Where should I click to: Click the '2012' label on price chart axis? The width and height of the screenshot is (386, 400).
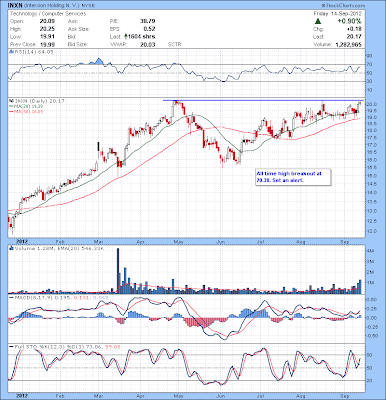tap(21, 241)
